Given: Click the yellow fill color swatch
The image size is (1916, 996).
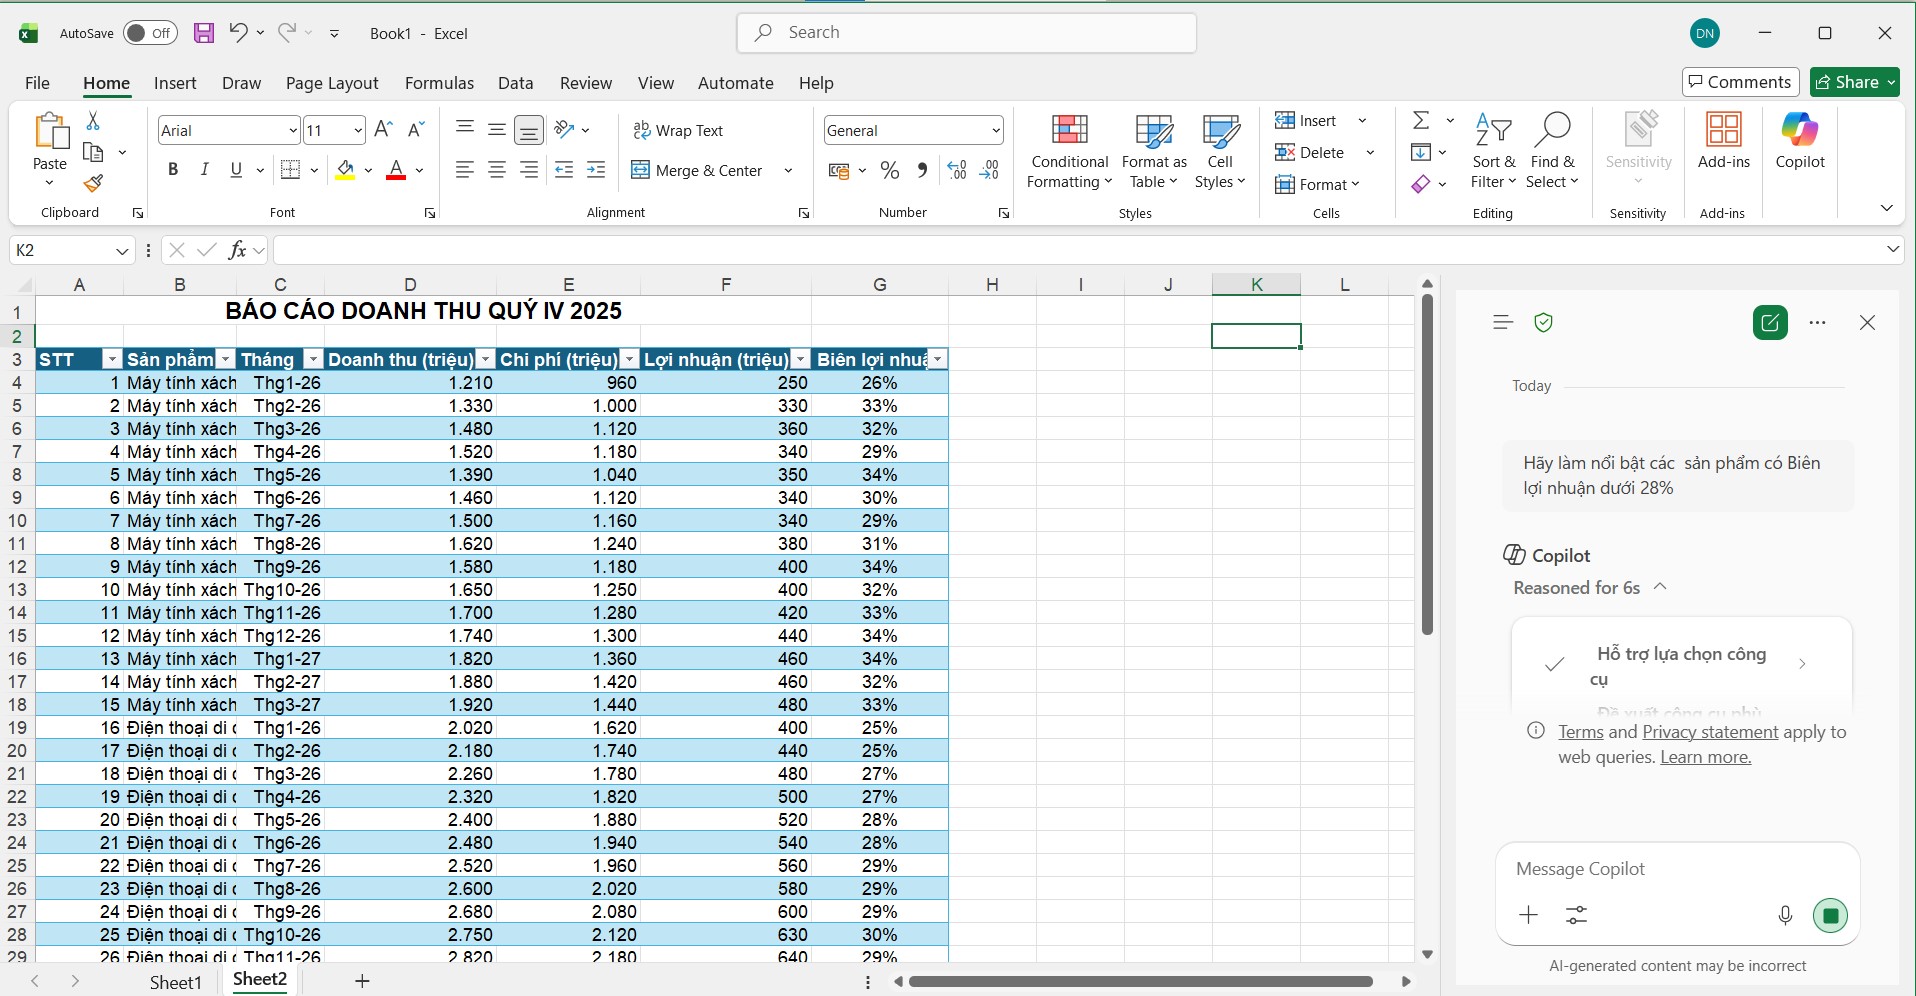Looking at the screenshot, I should [345, 170].
